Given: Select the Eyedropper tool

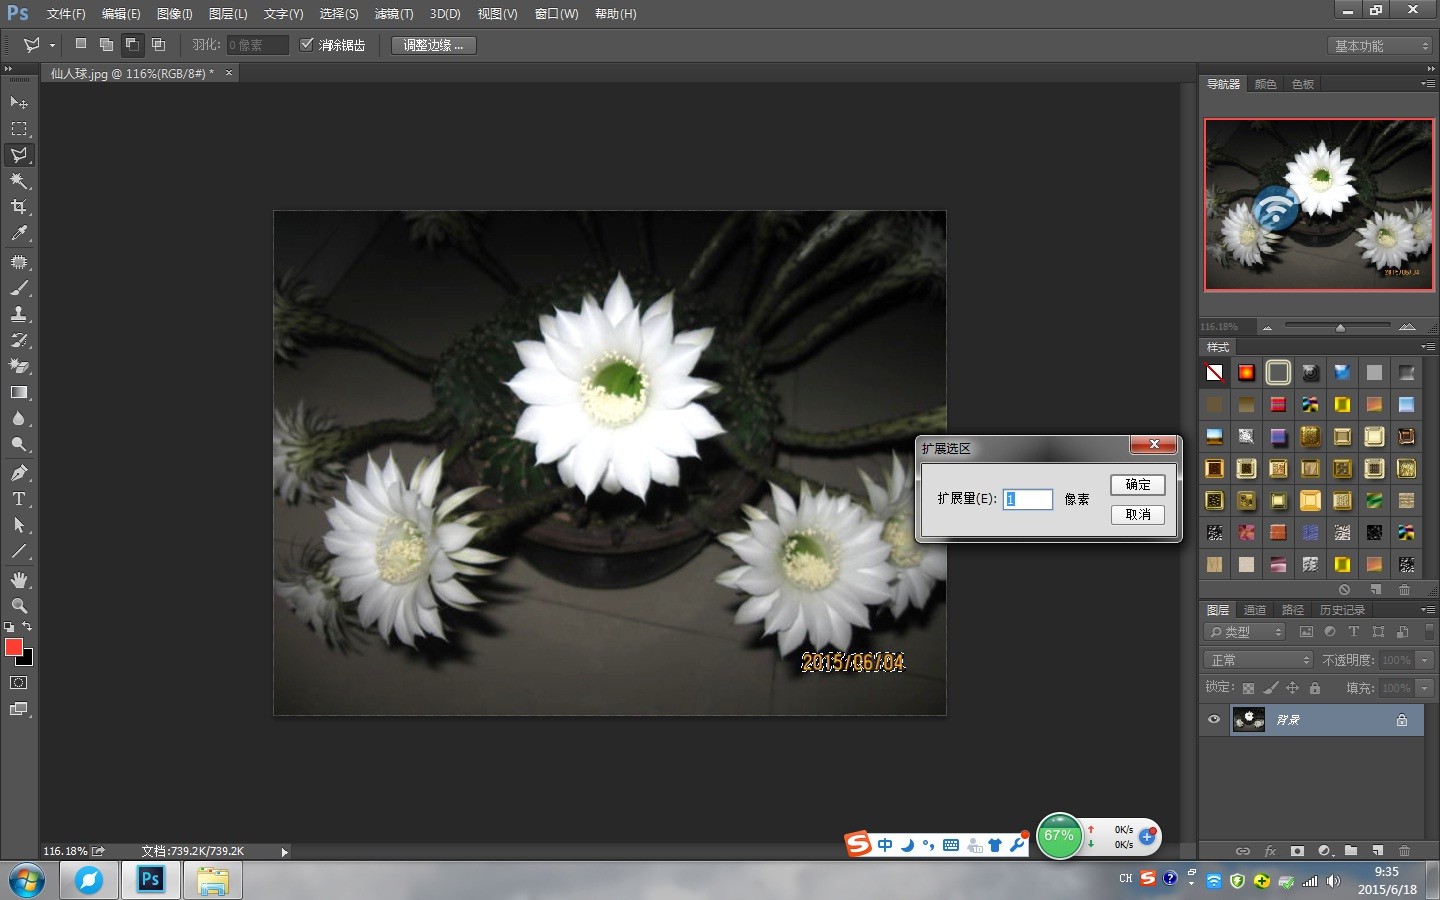Looking at the screenshot, I should [19, 234].
